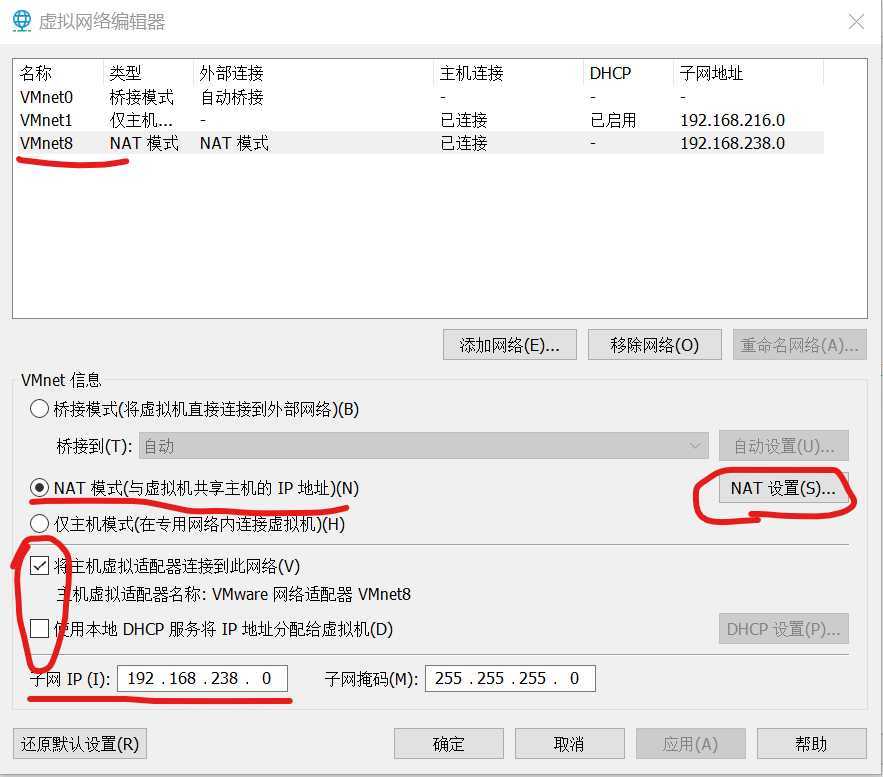Click the 子网 IP input field
Viewport: 883px width, 777px height.
click(202, 678)
